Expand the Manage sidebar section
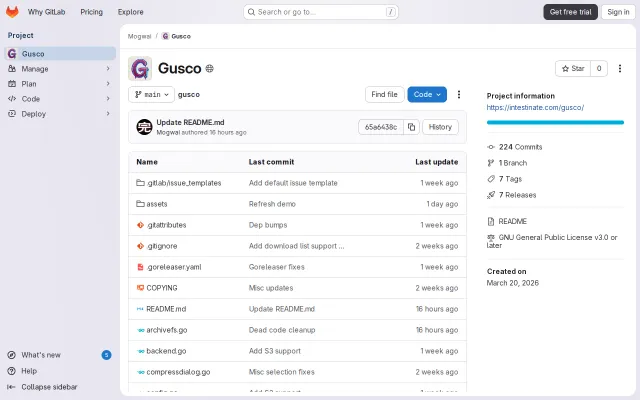 tap(59, 69)
